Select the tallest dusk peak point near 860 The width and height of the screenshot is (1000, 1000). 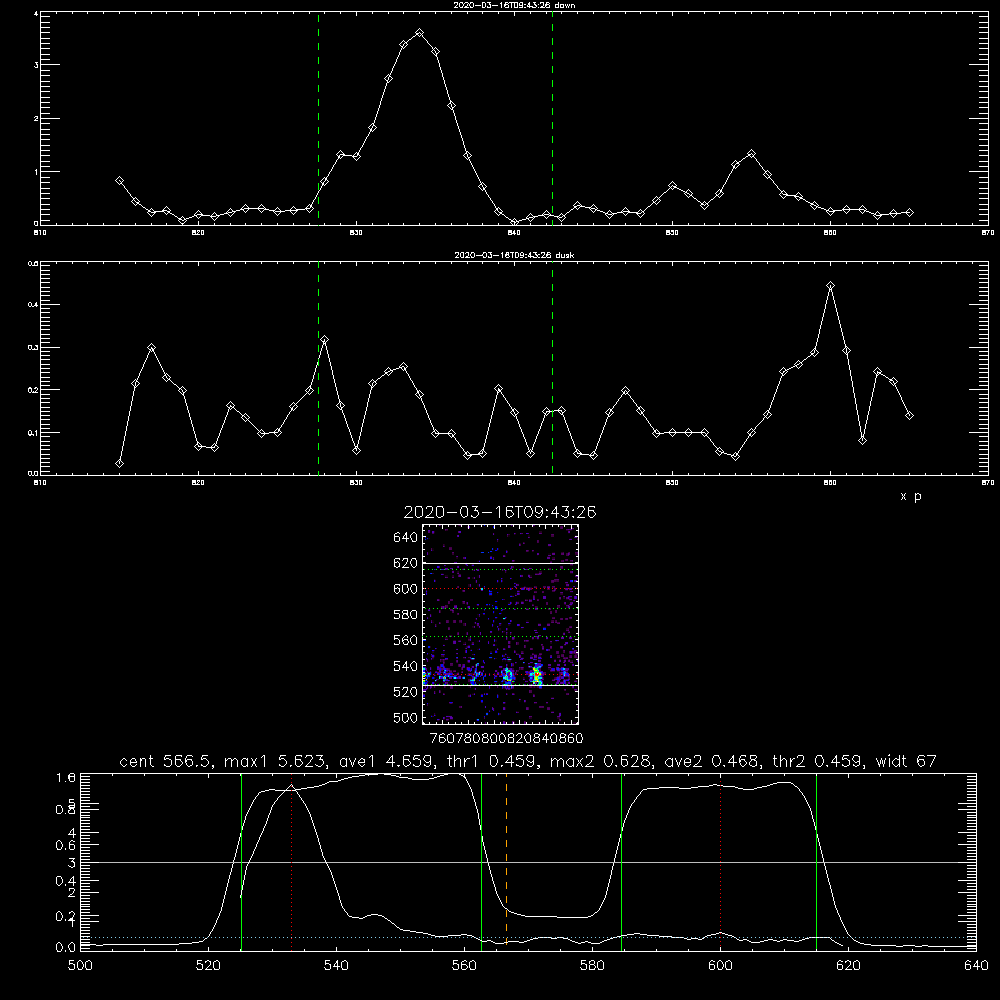point(830,286)
